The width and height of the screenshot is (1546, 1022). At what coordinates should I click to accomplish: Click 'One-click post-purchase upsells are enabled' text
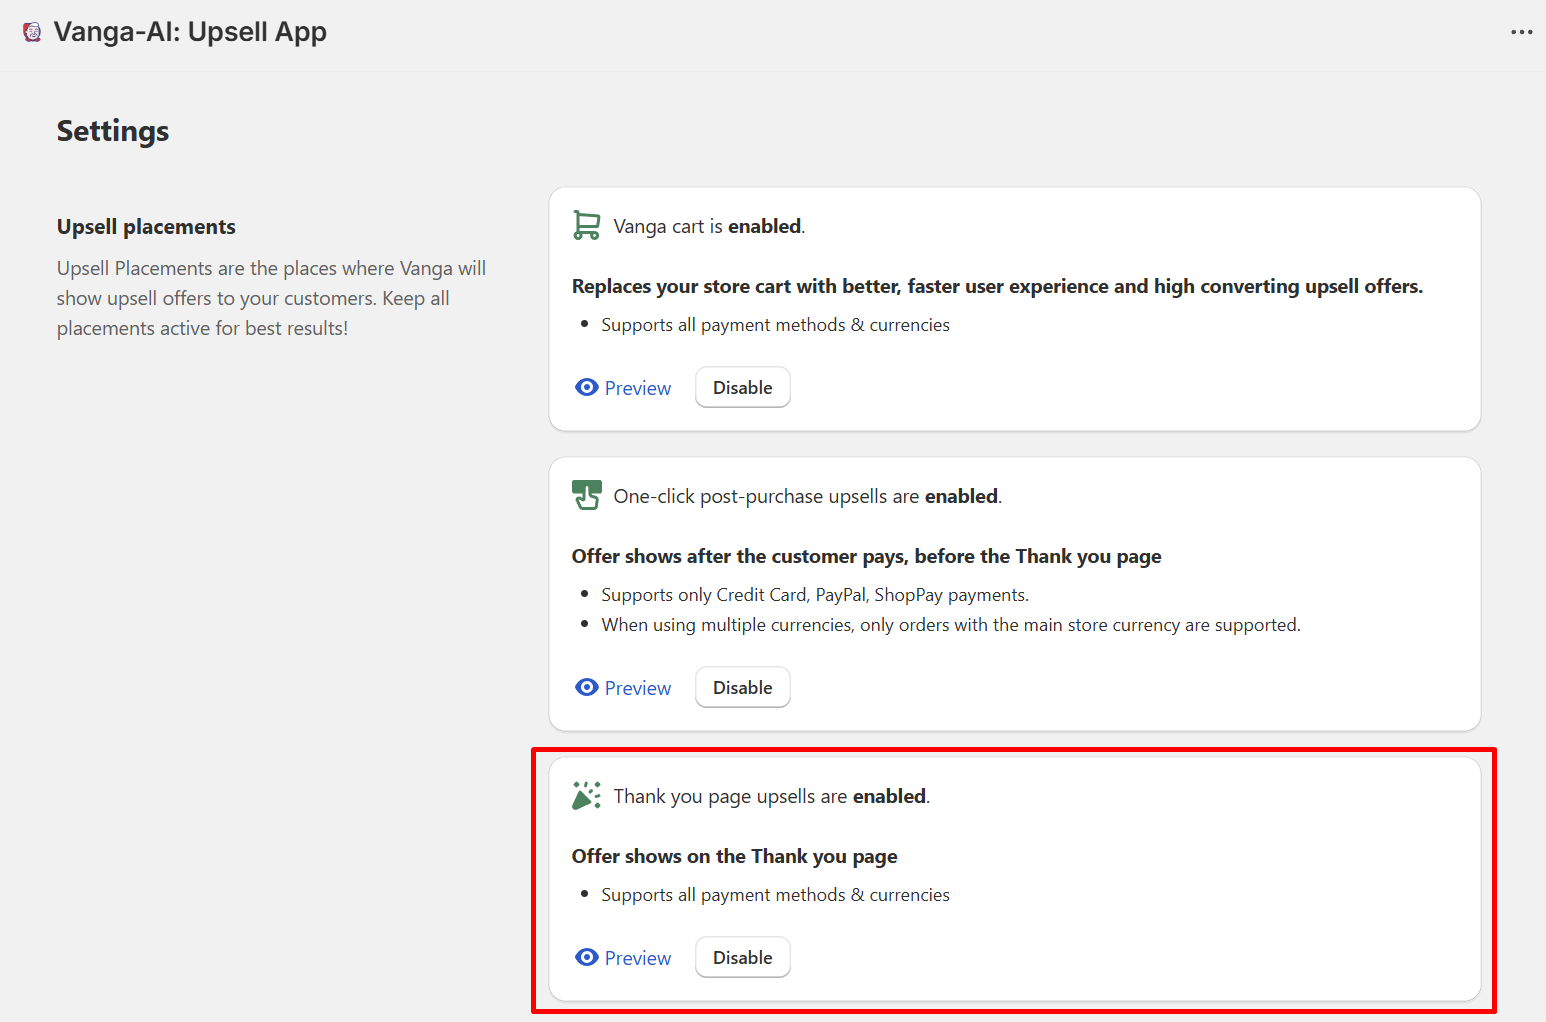(x=808, y=497)
